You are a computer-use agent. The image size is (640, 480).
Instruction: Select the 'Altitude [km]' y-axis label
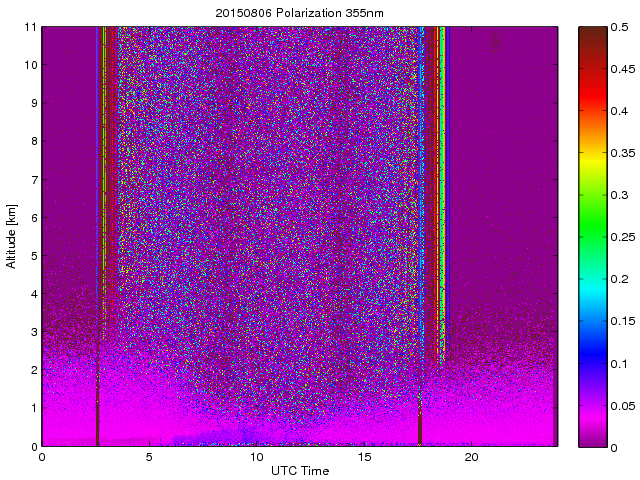pos(12,236)
